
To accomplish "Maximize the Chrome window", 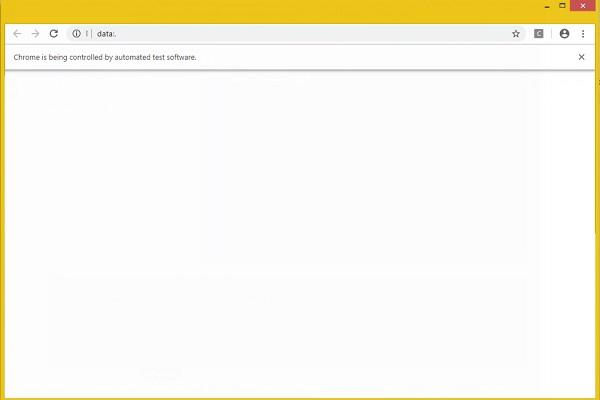I will pyautogui.click(x=562, y=7).
